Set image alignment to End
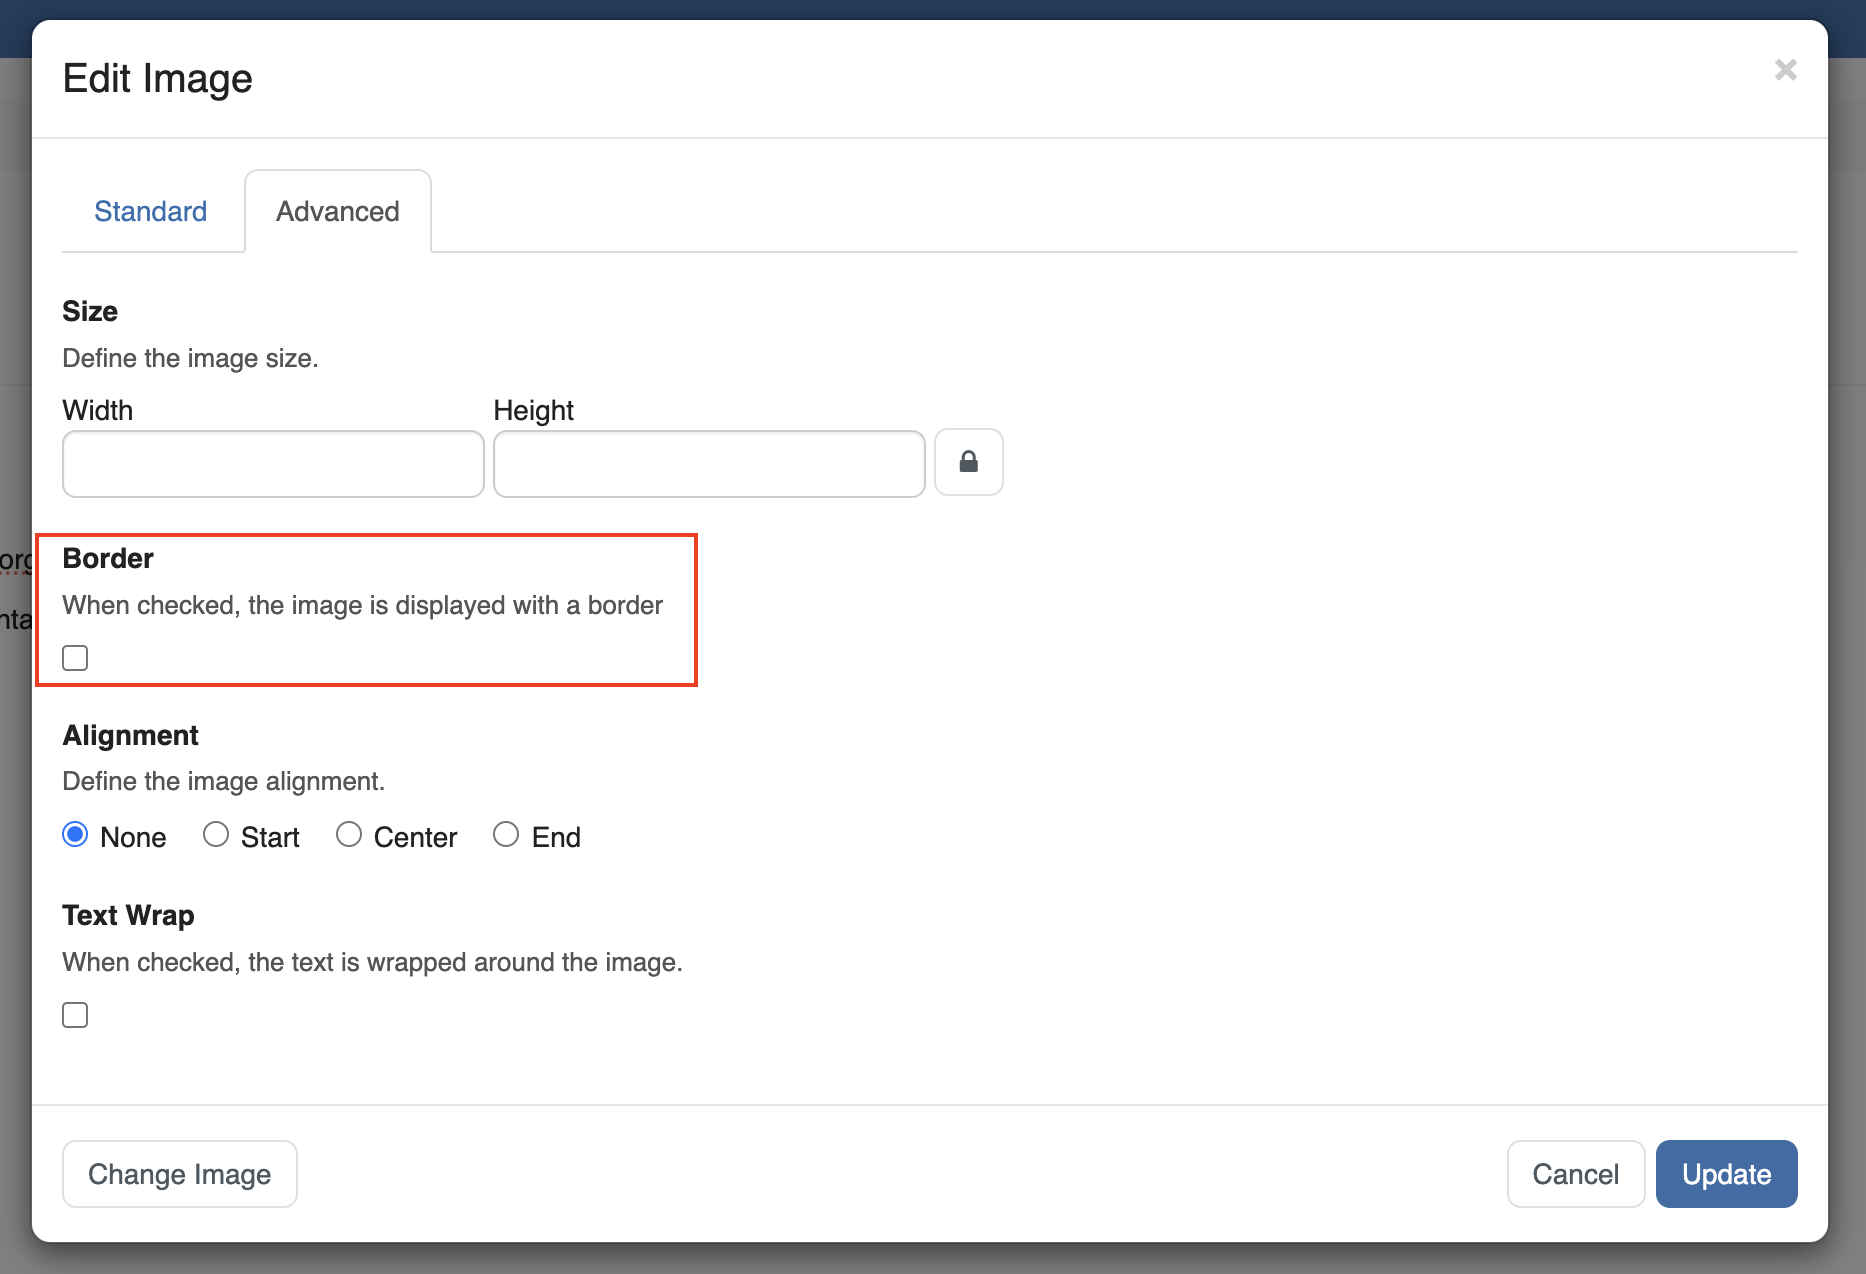 [x=506, y=835]
